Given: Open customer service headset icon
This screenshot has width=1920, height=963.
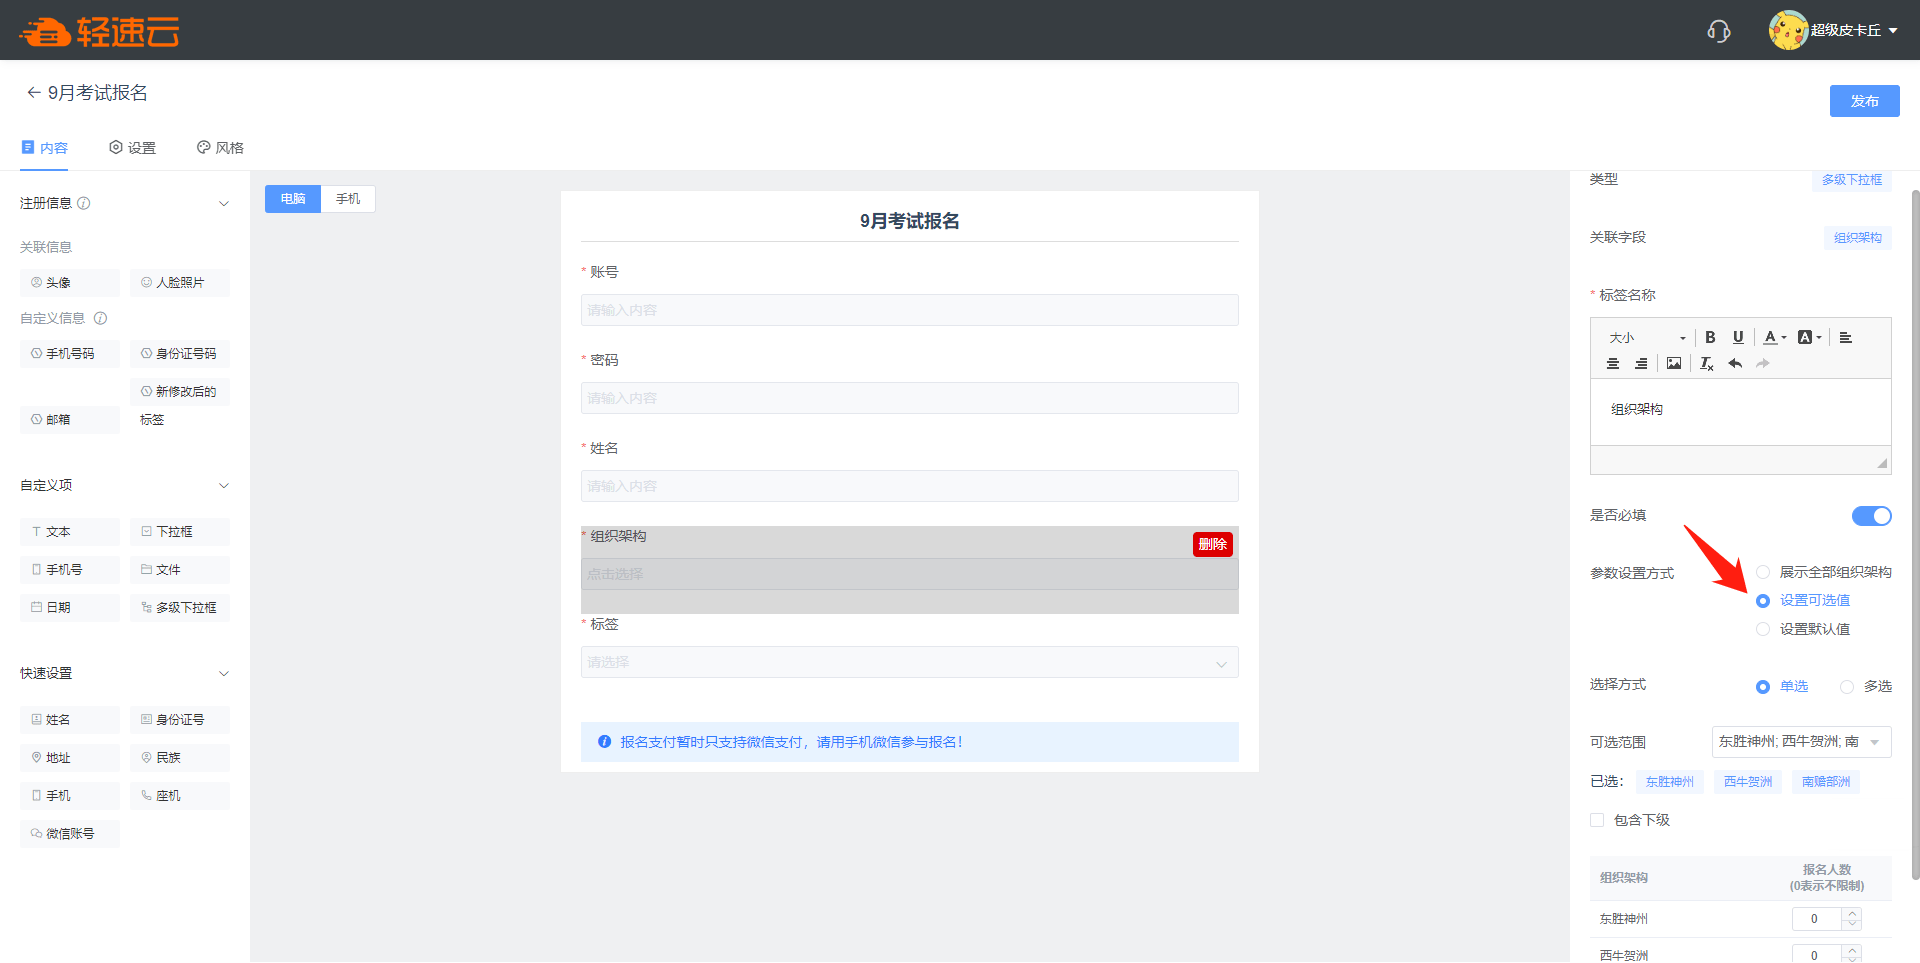Looking at the screenshot, I should click(1718, 31).
